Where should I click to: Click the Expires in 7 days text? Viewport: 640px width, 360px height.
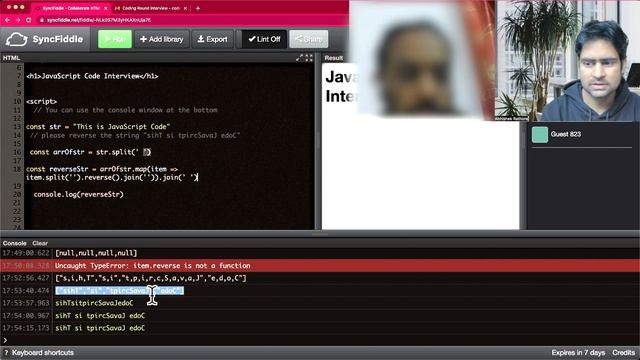[x=578, y=353]
